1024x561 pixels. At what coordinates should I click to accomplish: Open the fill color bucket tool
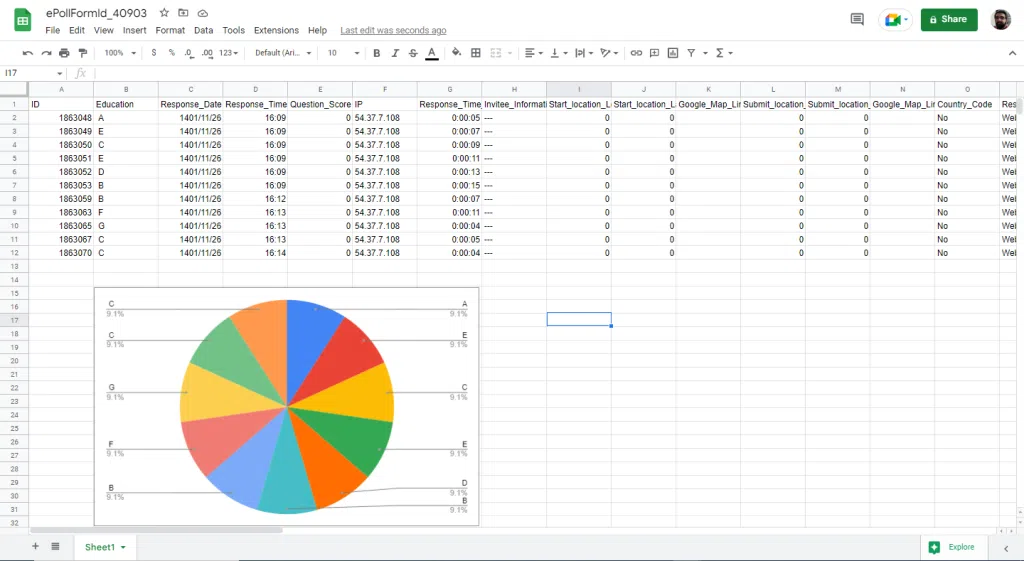pyautogui.click(x=456, y=53)
